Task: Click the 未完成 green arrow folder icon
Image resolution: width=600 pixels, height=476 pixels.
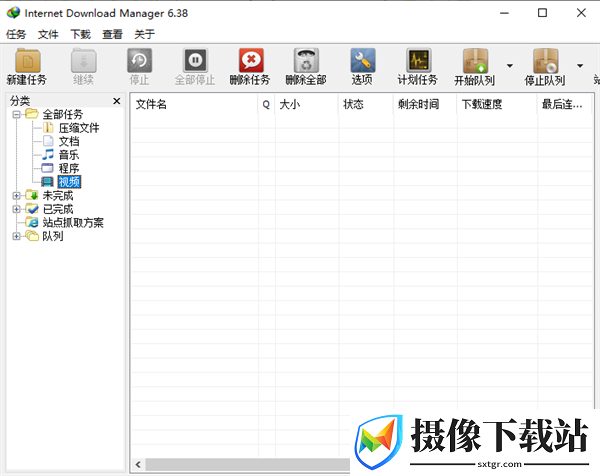Action: (32, 196)
